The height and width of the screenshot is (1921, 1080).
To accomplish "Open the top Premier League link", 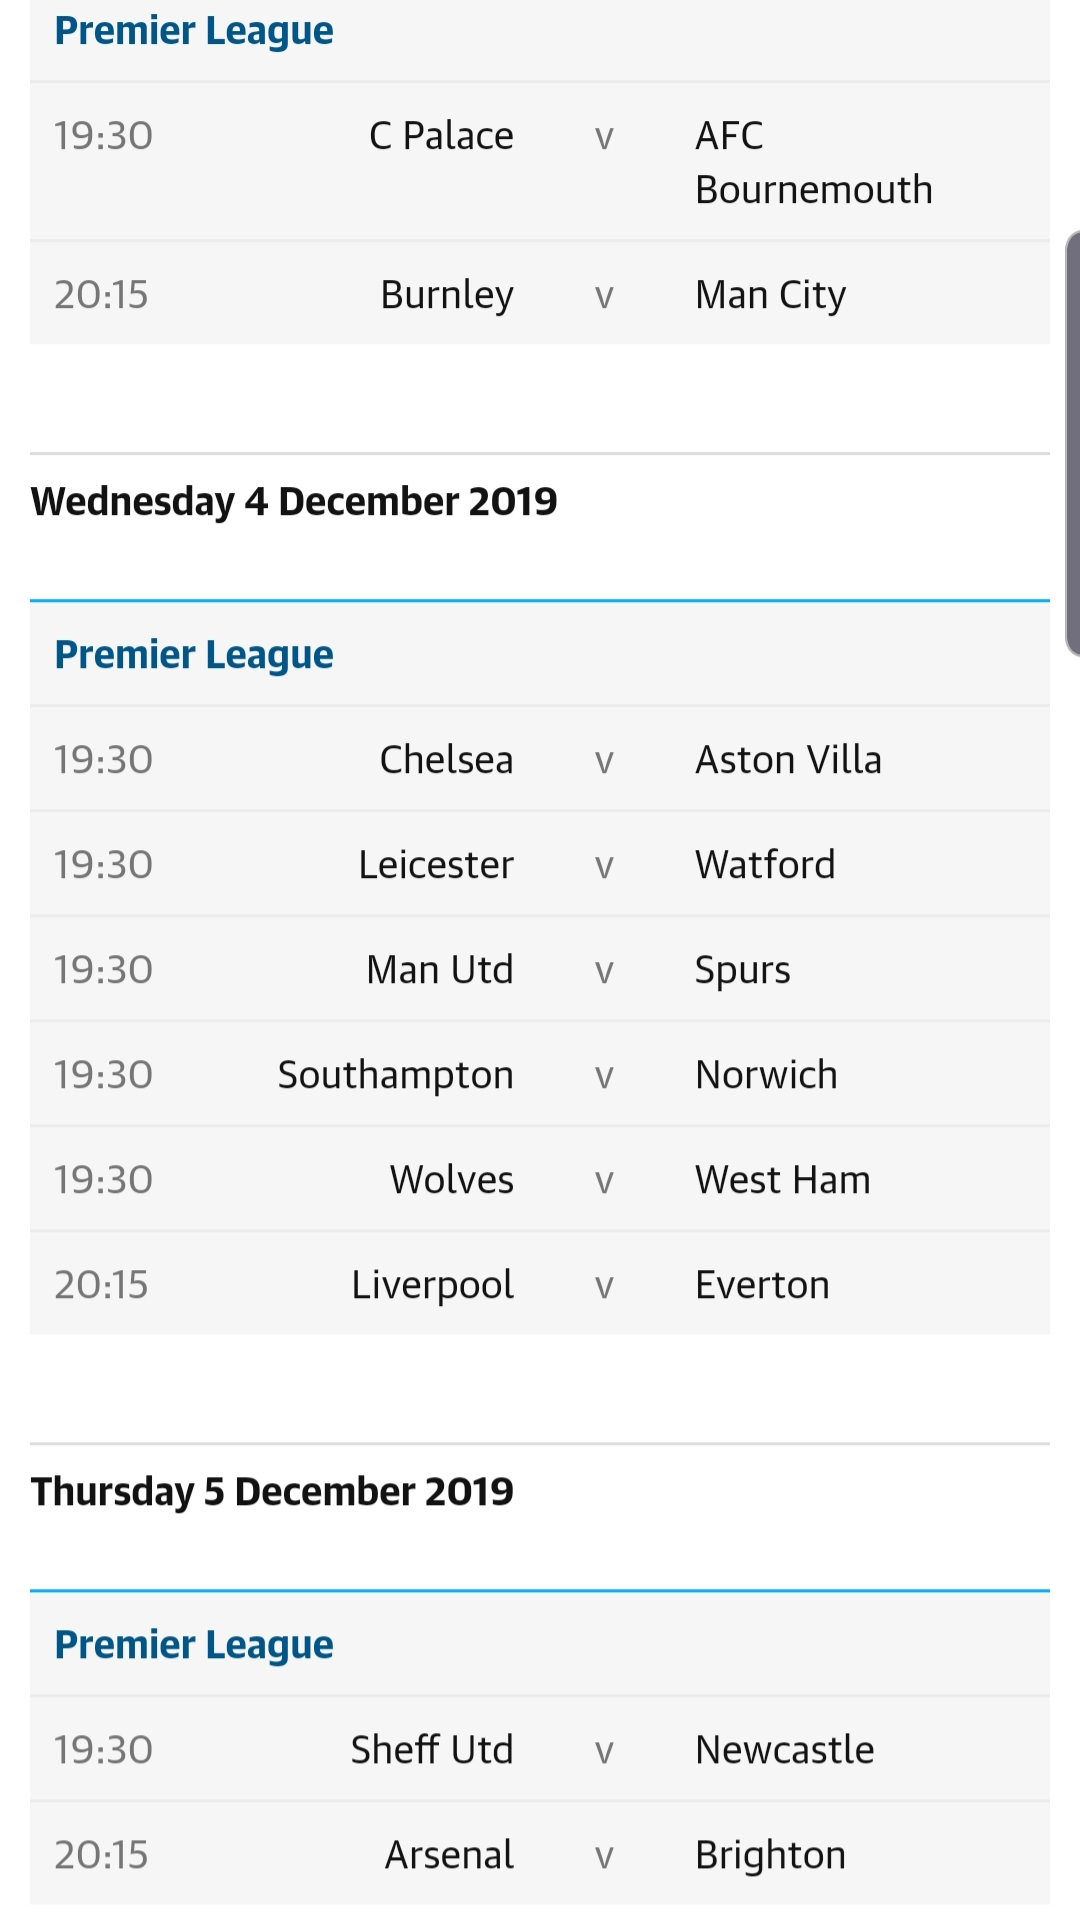I will [x=194, y=31].
